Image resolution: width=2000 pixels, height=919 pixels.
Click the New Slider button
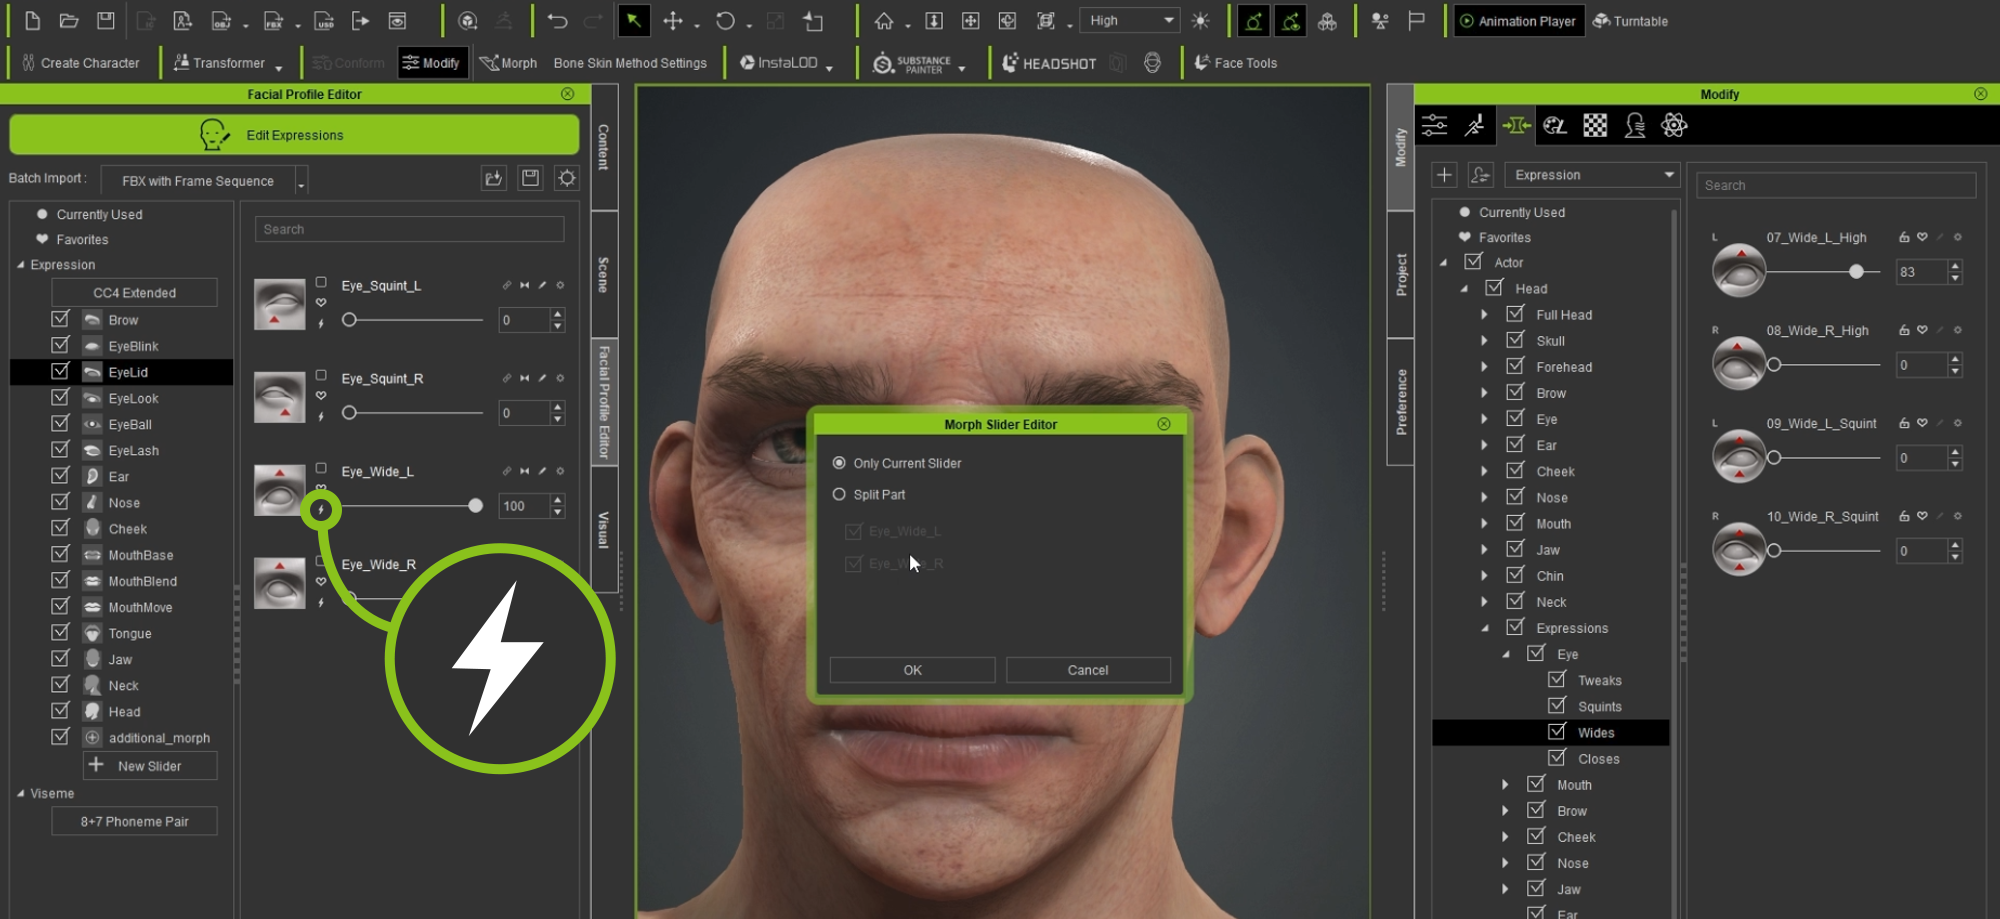coord(150,766)
